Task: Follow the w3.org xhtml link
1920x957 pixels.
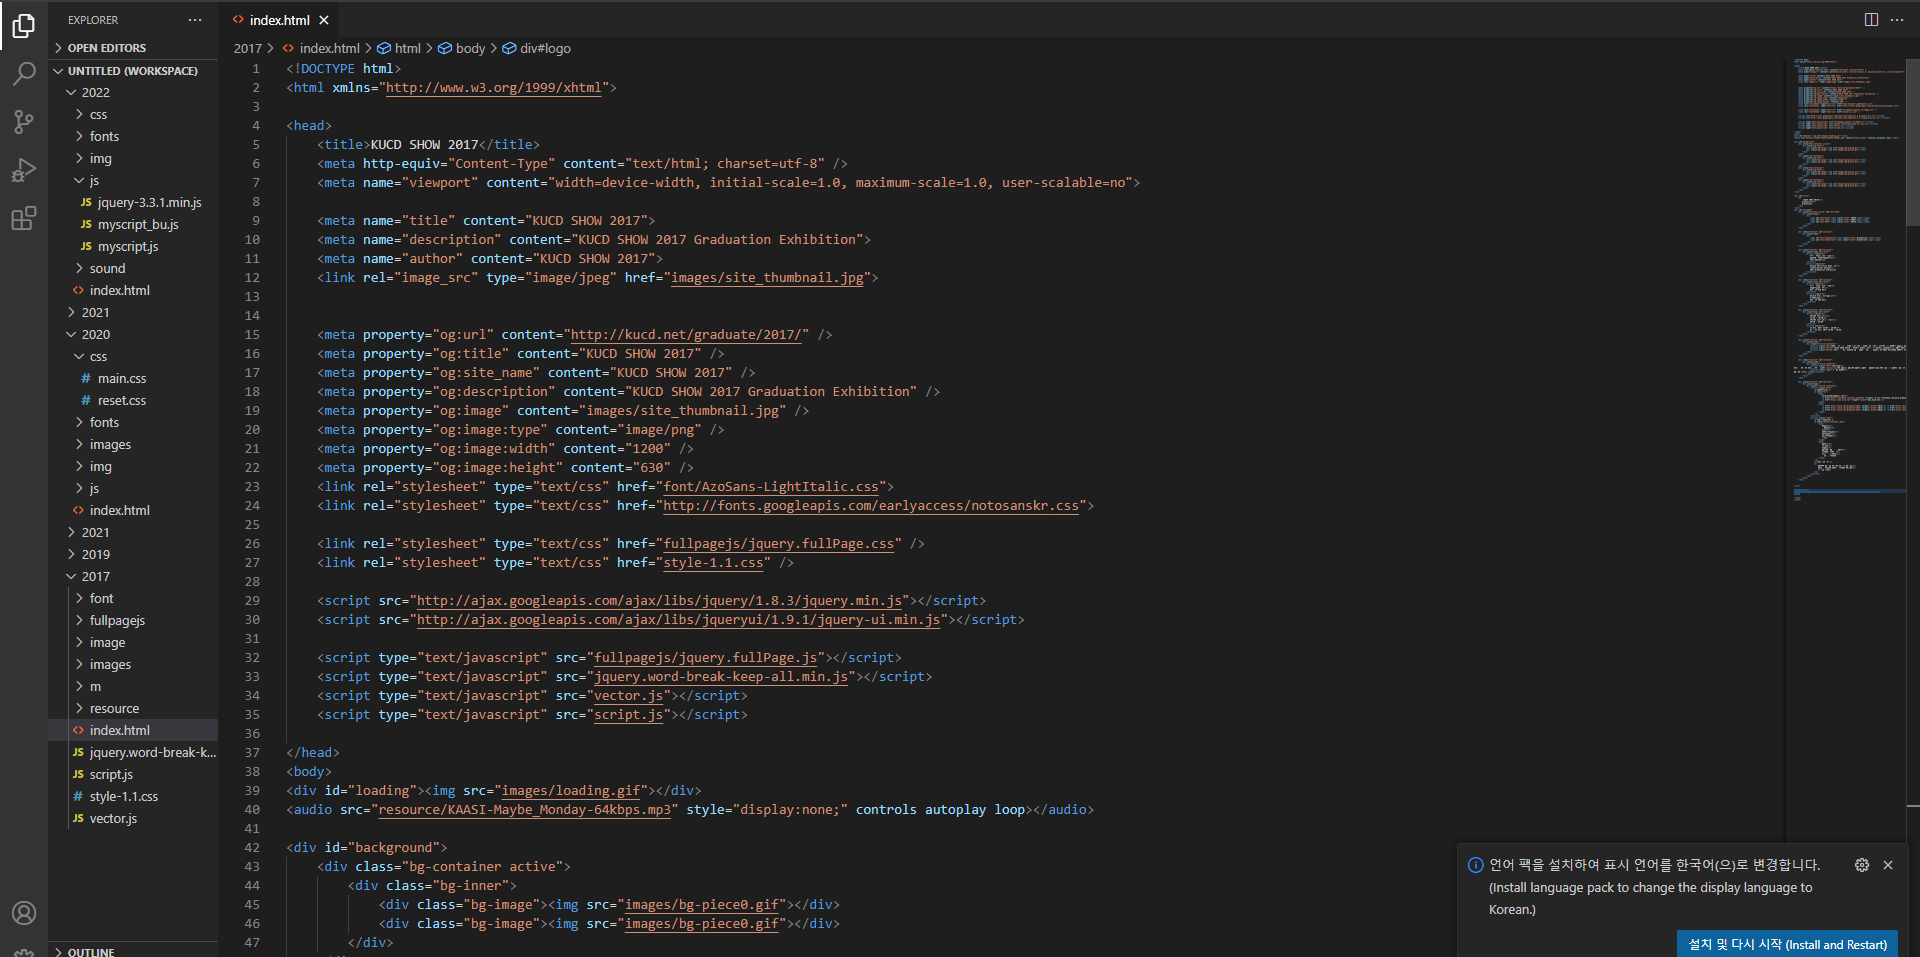Action: [494, 88]
